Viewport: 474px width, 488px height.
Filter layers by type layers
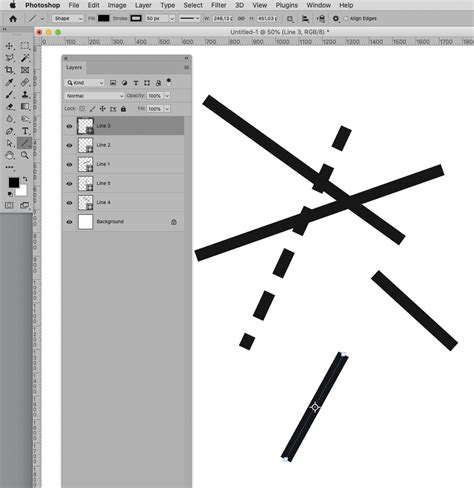point(136,83)
